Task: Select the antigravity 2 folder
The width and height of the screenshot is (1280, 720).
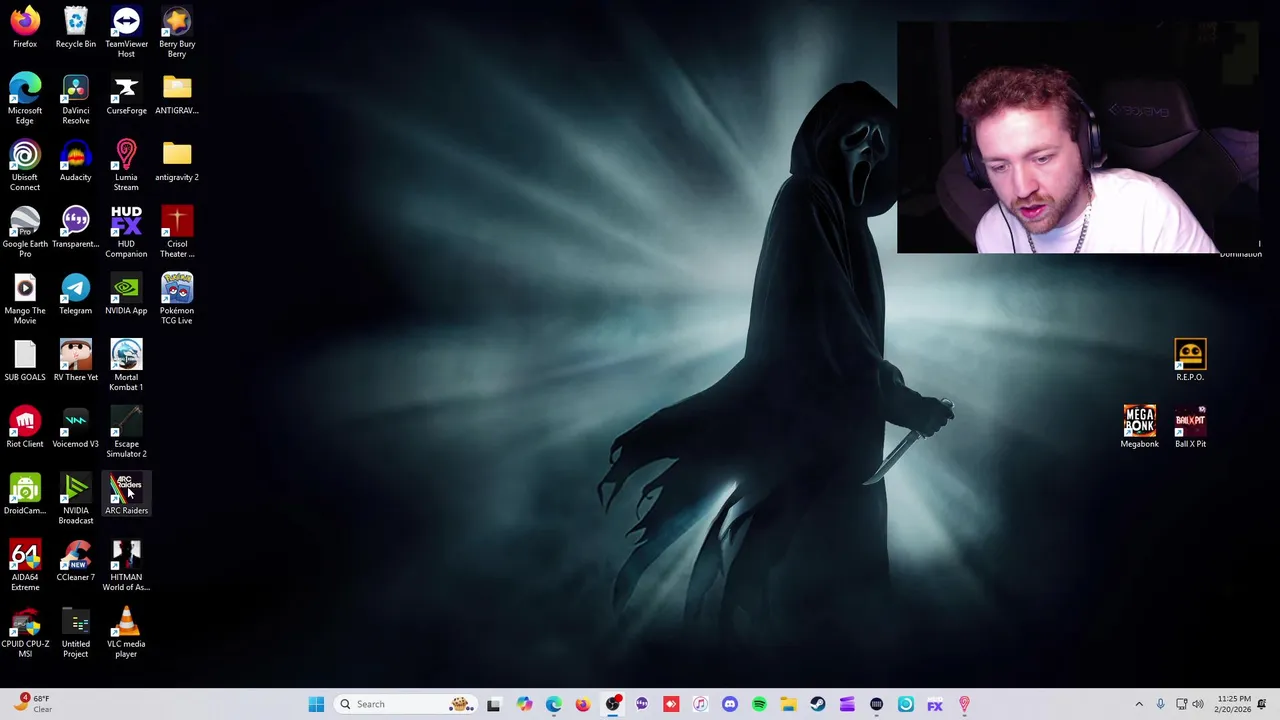Action: click(177, 161)
